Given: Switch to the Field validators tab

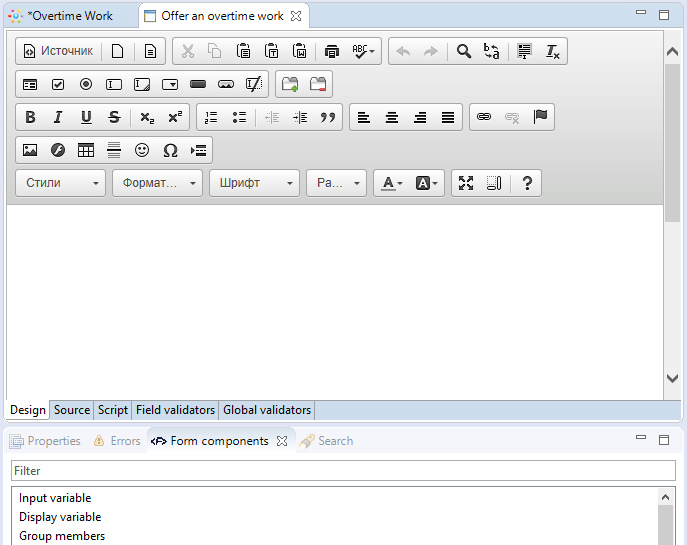Looking at the screenshot, I should click(x=175, y=410).
